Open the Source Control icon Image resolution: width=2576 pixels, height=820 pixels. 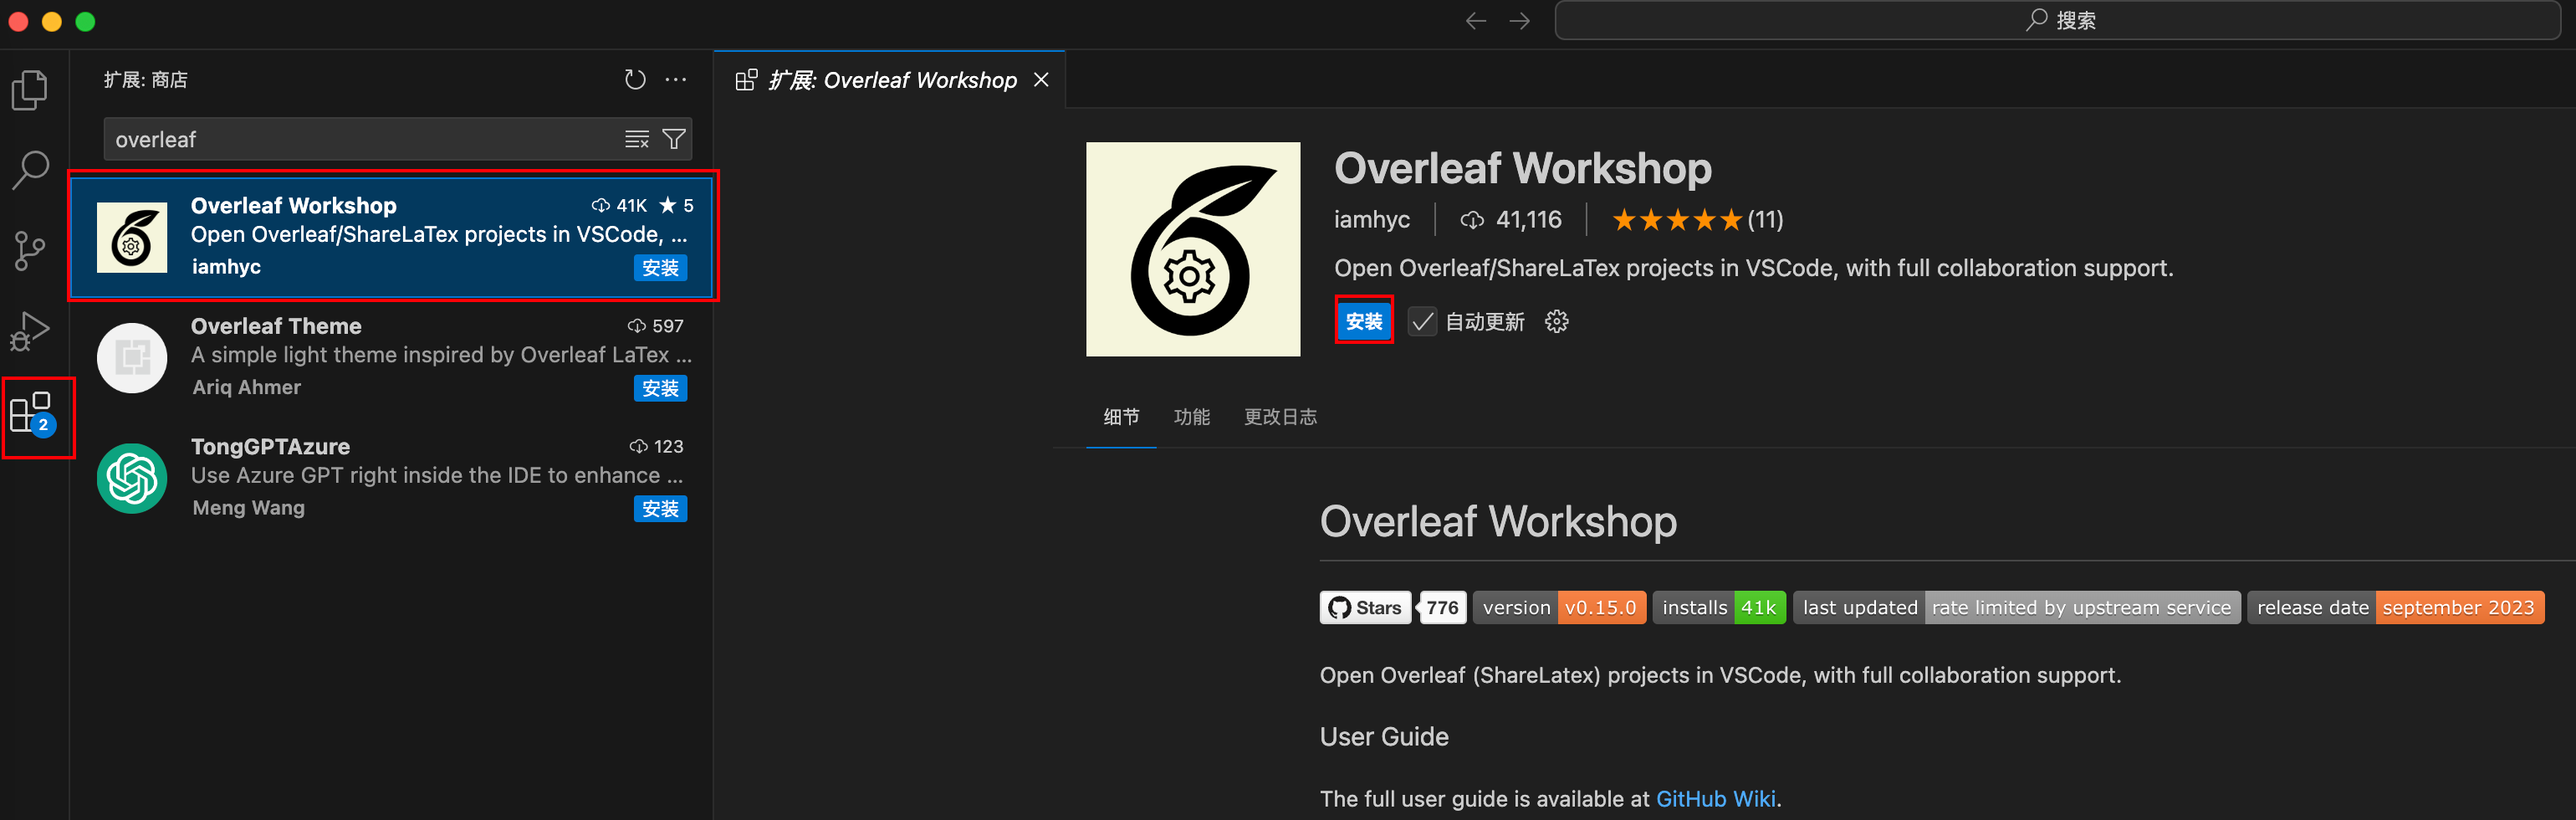(30, 250)
